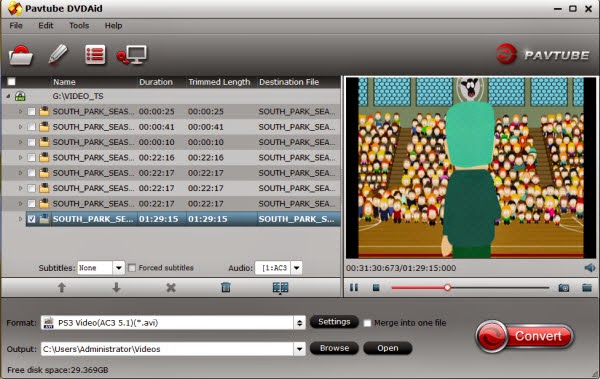Open the Tools menu

(79, 26)
